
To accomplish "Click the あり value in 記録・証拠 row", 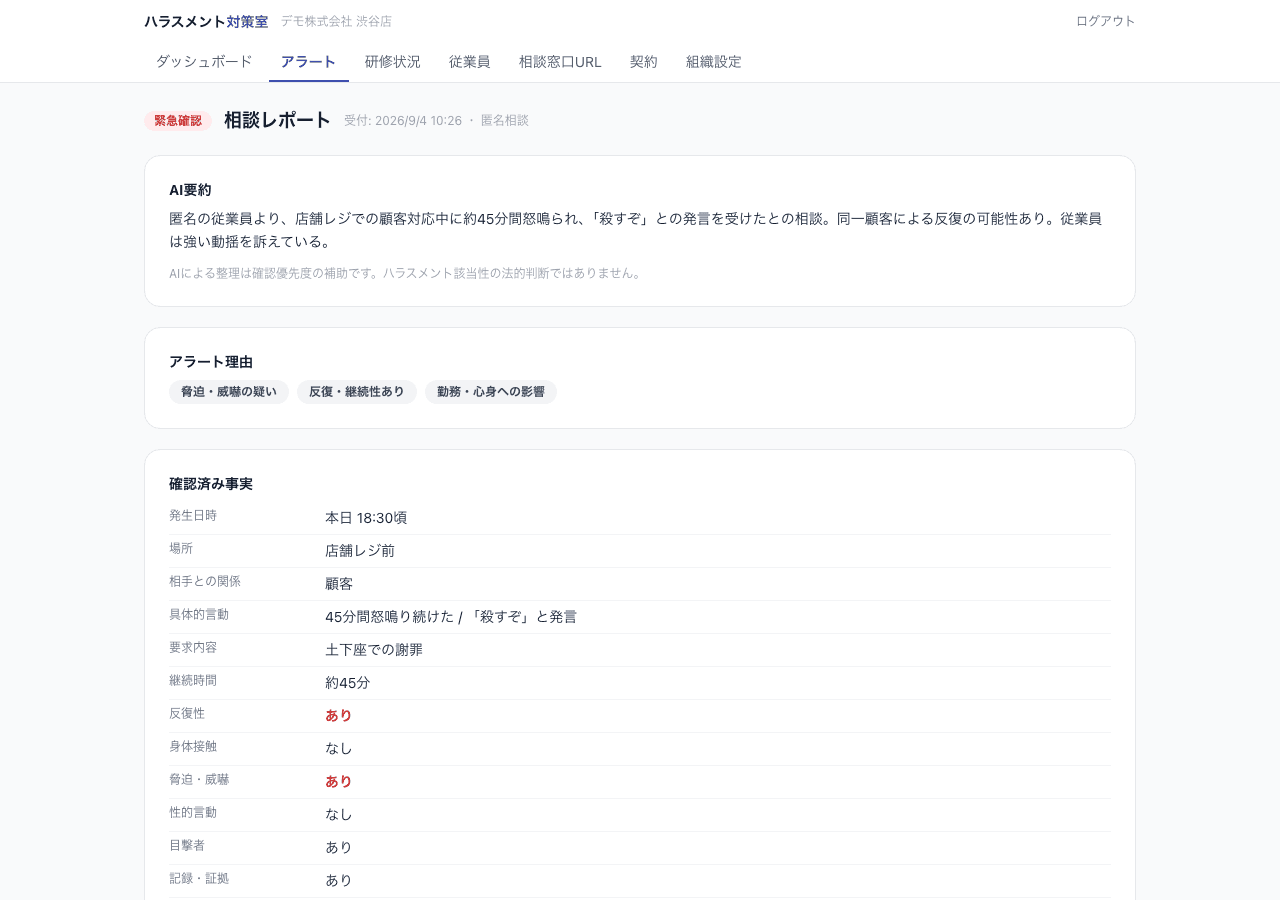I will coord(339,880).
